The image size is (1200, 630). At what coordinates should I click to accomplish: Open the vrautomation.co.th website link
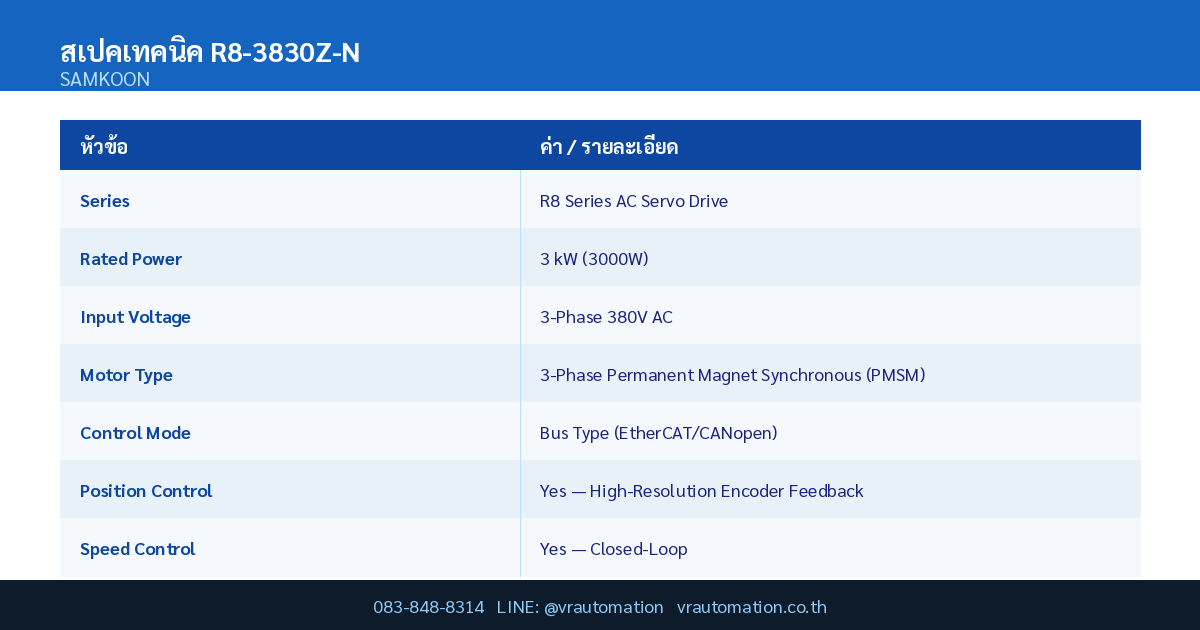[x=752, y=607]
